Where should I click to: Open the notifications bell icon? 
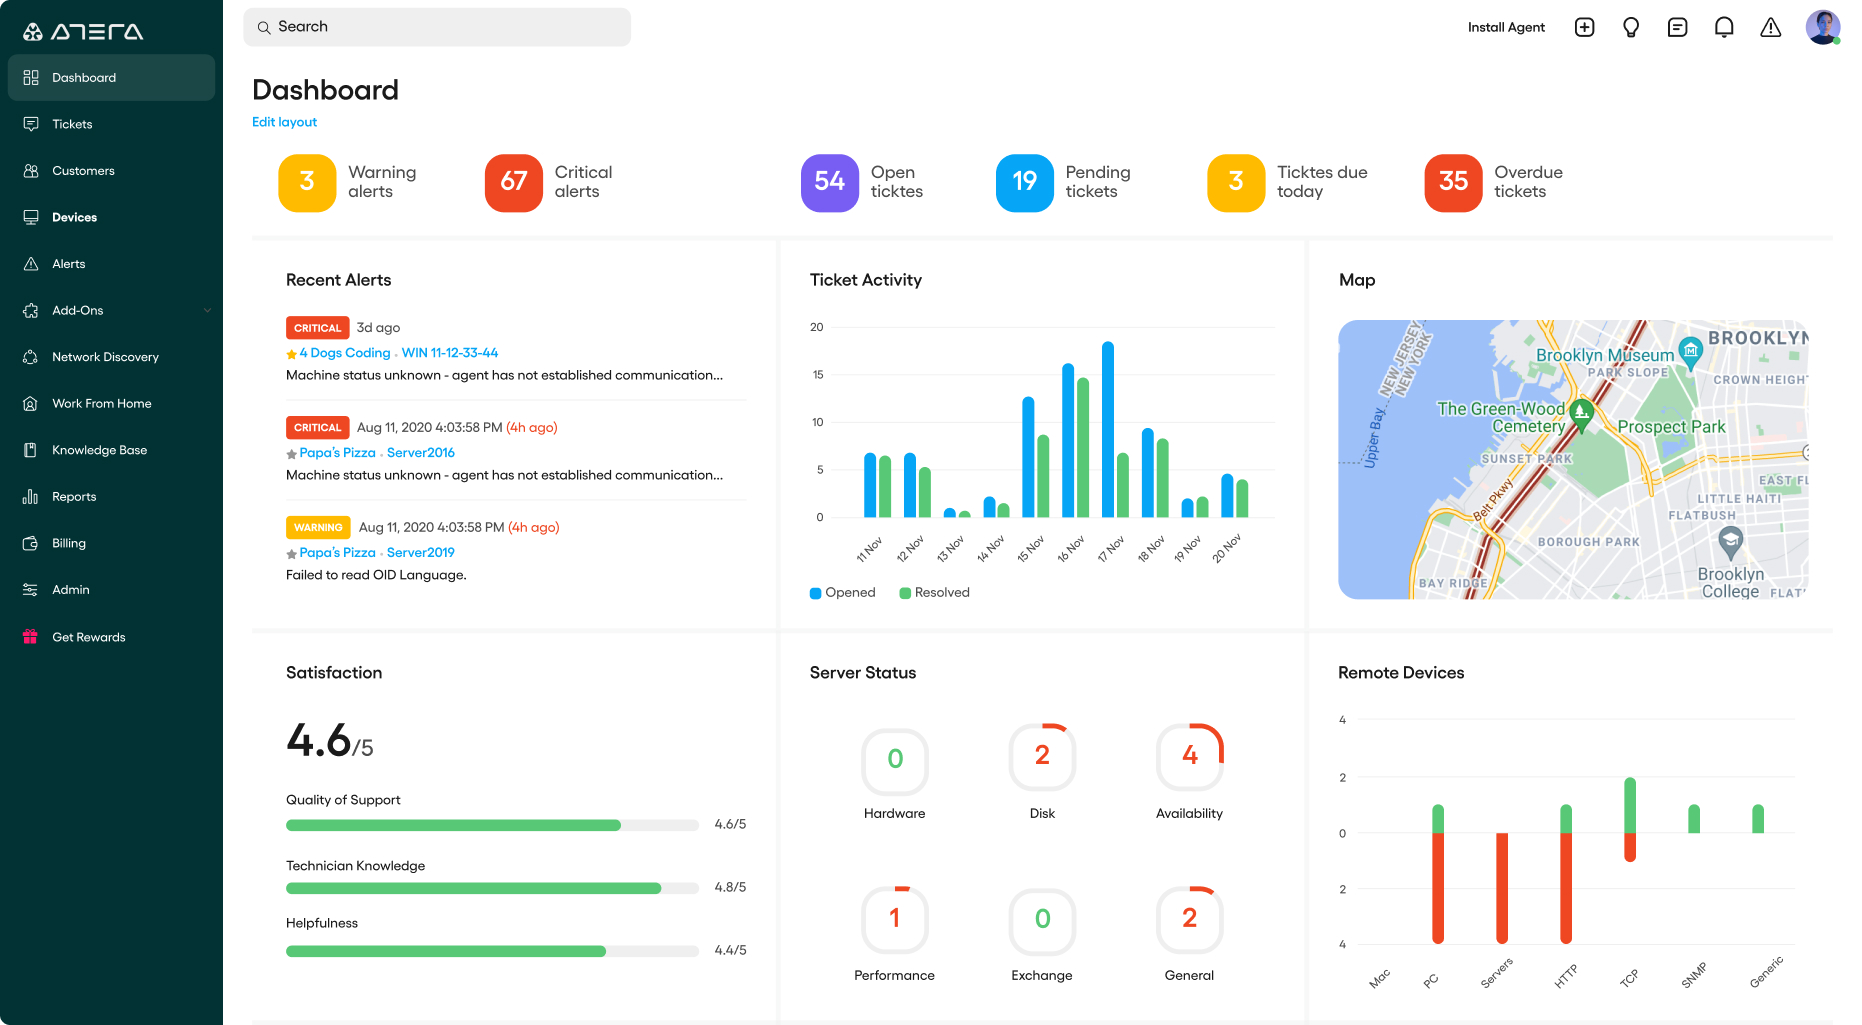1724,27
